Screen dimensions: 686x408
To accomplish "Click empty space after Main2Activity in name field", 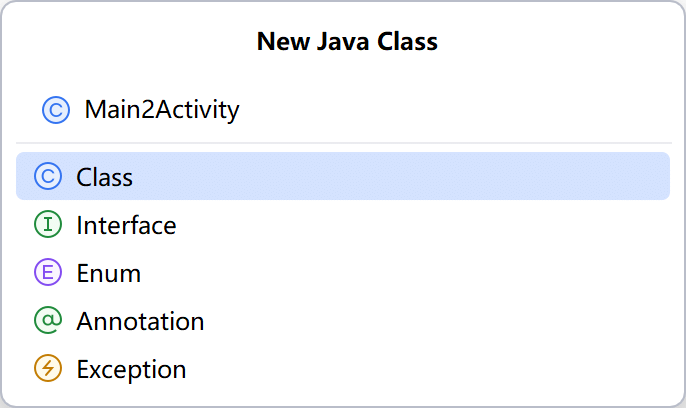I will (x=450, y=109).
